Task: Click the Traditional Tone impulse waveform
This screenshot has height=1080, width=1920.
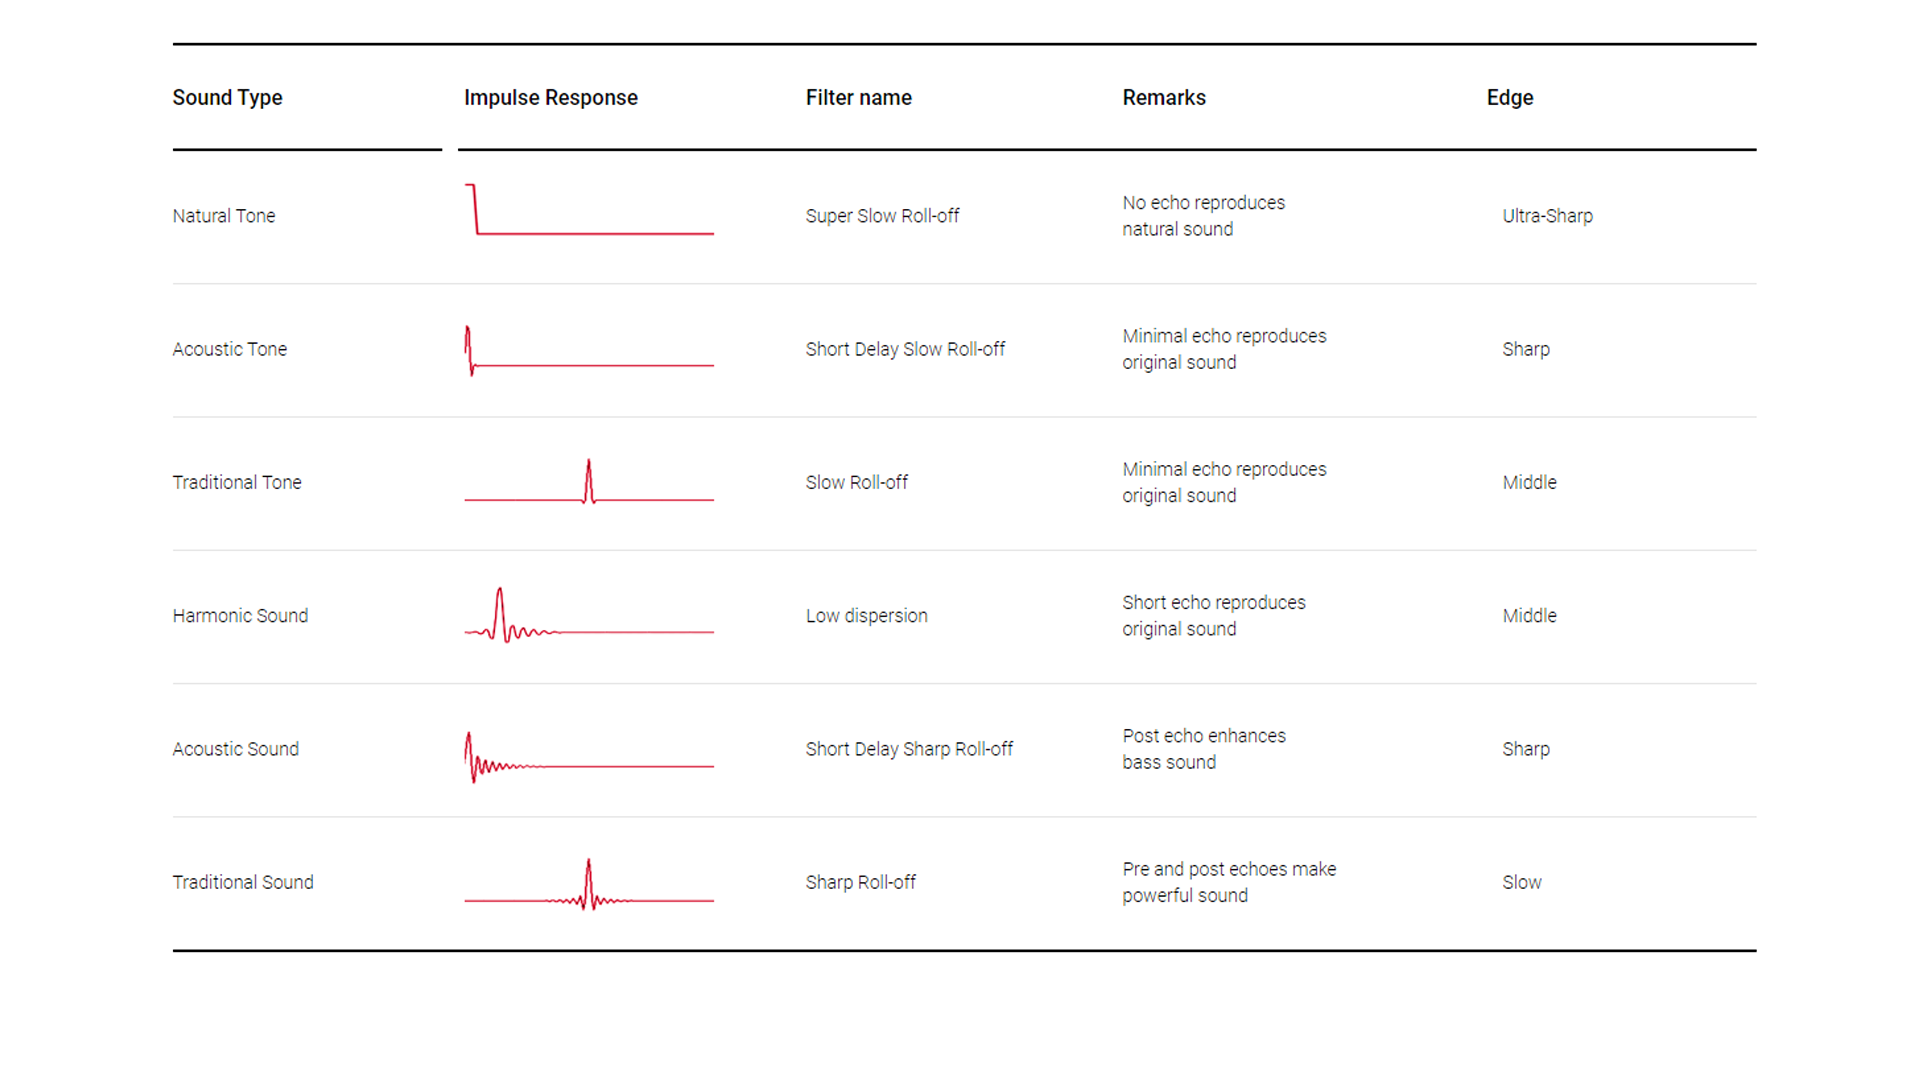Action: pos(589,482)
